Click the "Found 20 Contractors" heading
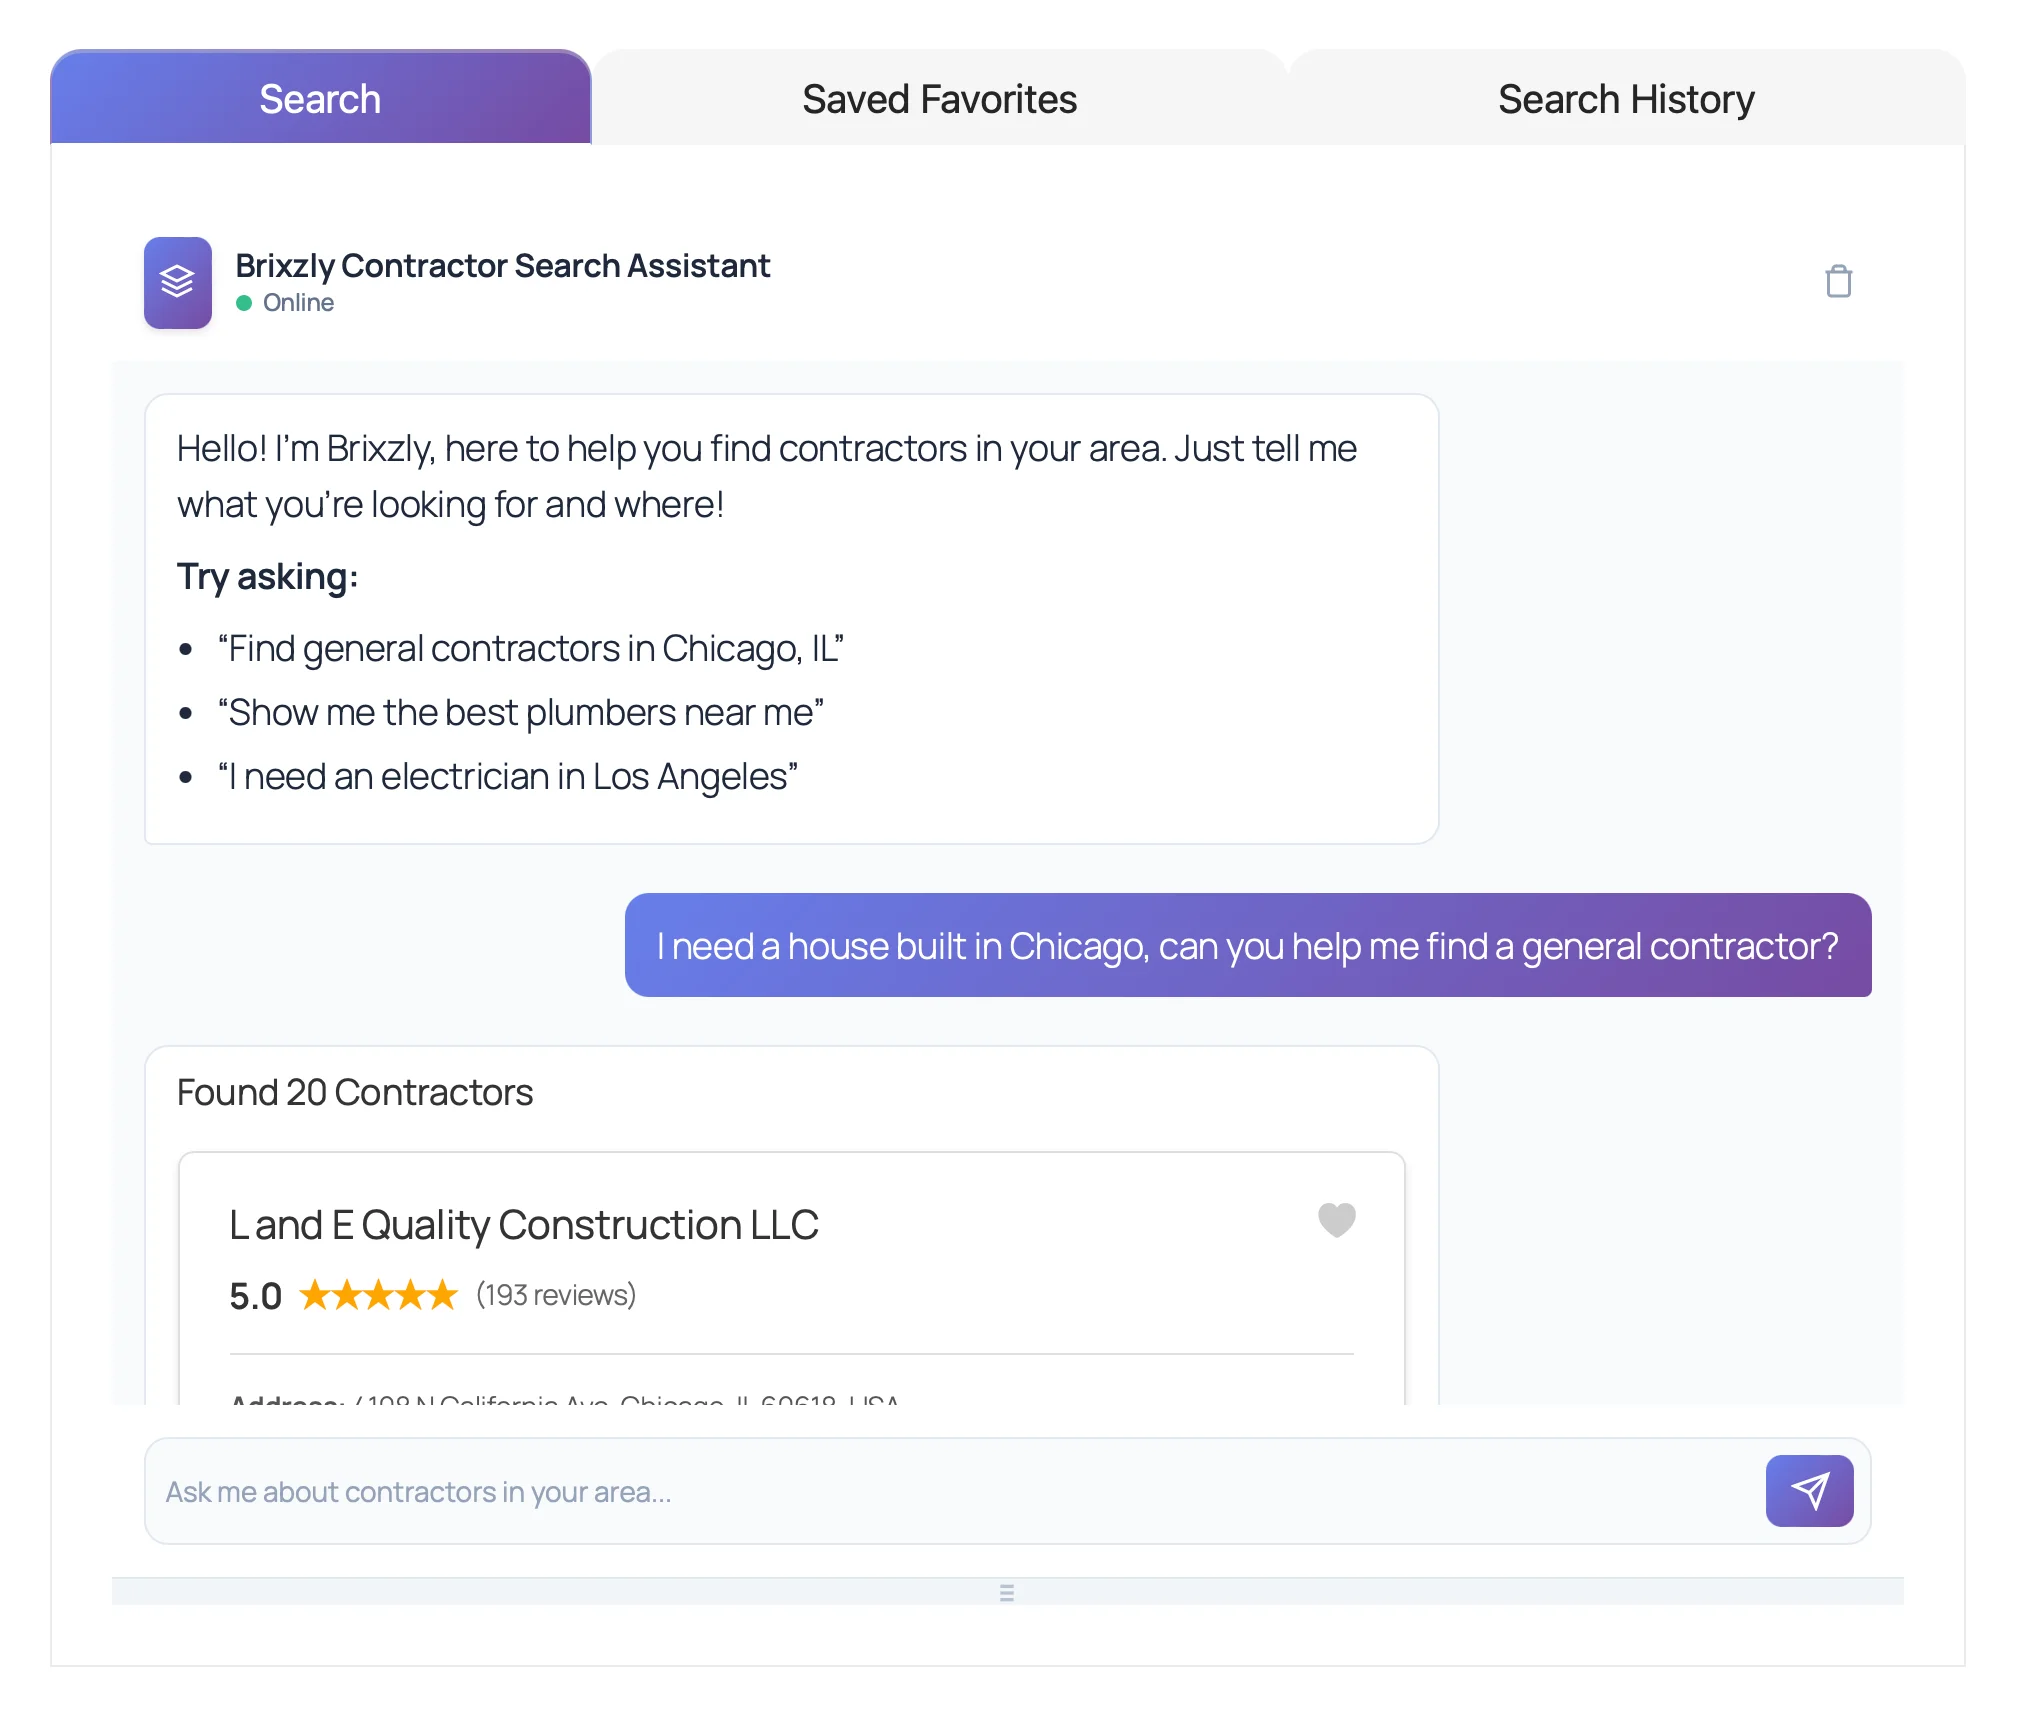Viewport: 2028px width, 1723px height. tap(354, 1092)
